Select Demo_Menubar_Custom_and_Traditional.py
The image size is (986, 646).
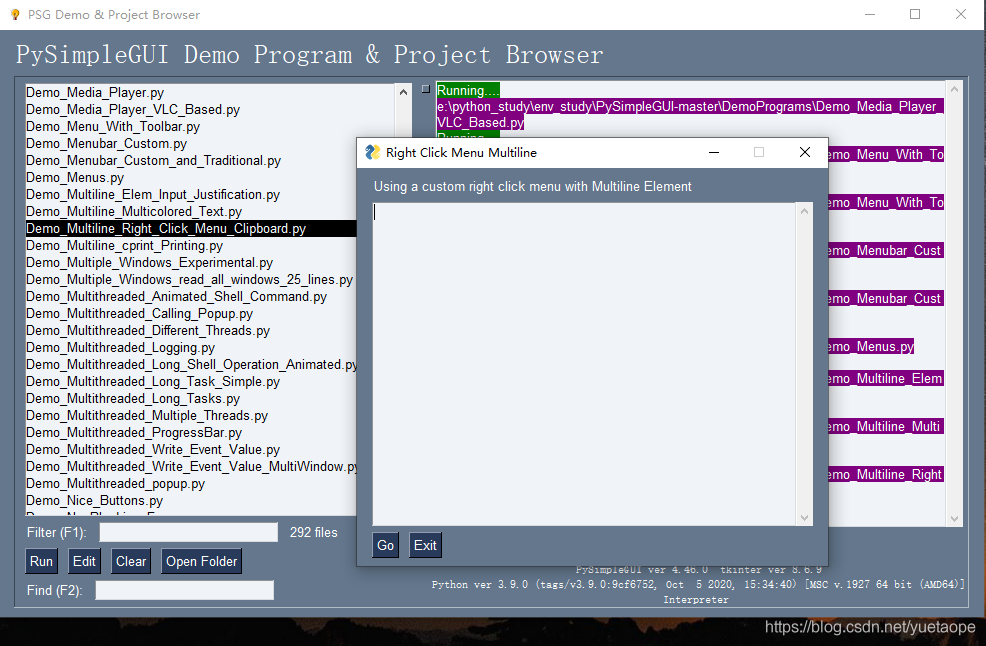[x=153, y=160]
